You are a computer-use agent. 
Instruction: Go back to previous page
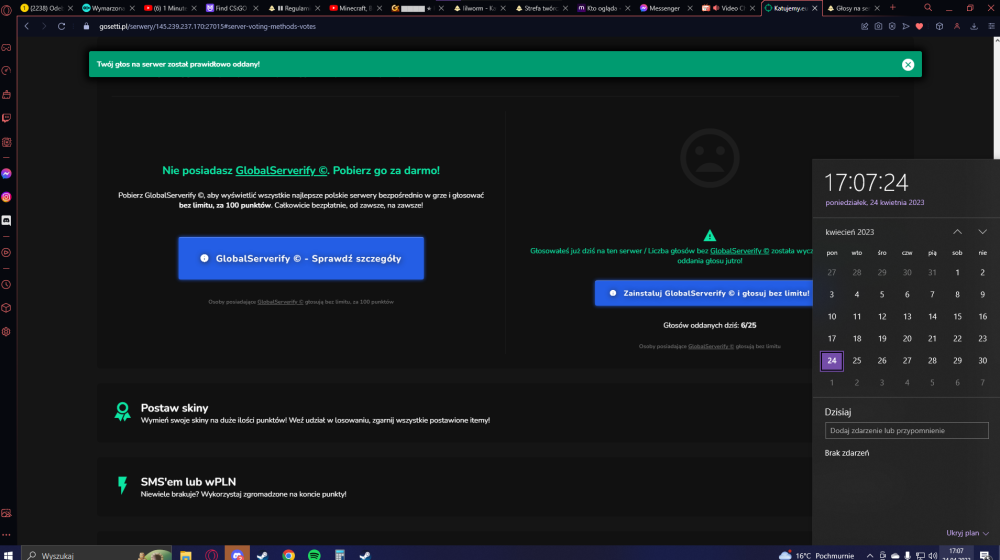coord(26,26)
